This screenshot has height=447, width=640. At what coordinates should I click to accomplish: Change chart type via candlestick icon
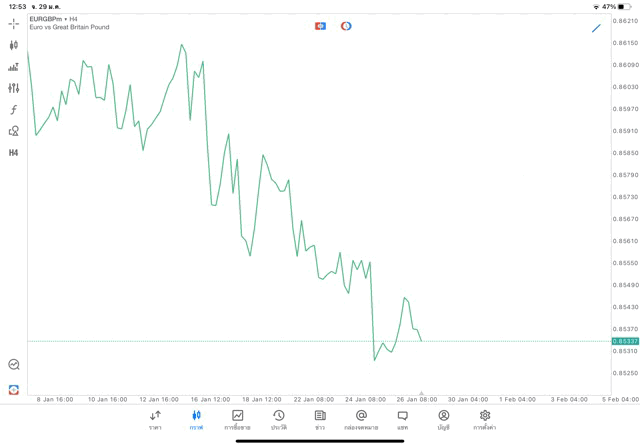(x=14, y=45)
